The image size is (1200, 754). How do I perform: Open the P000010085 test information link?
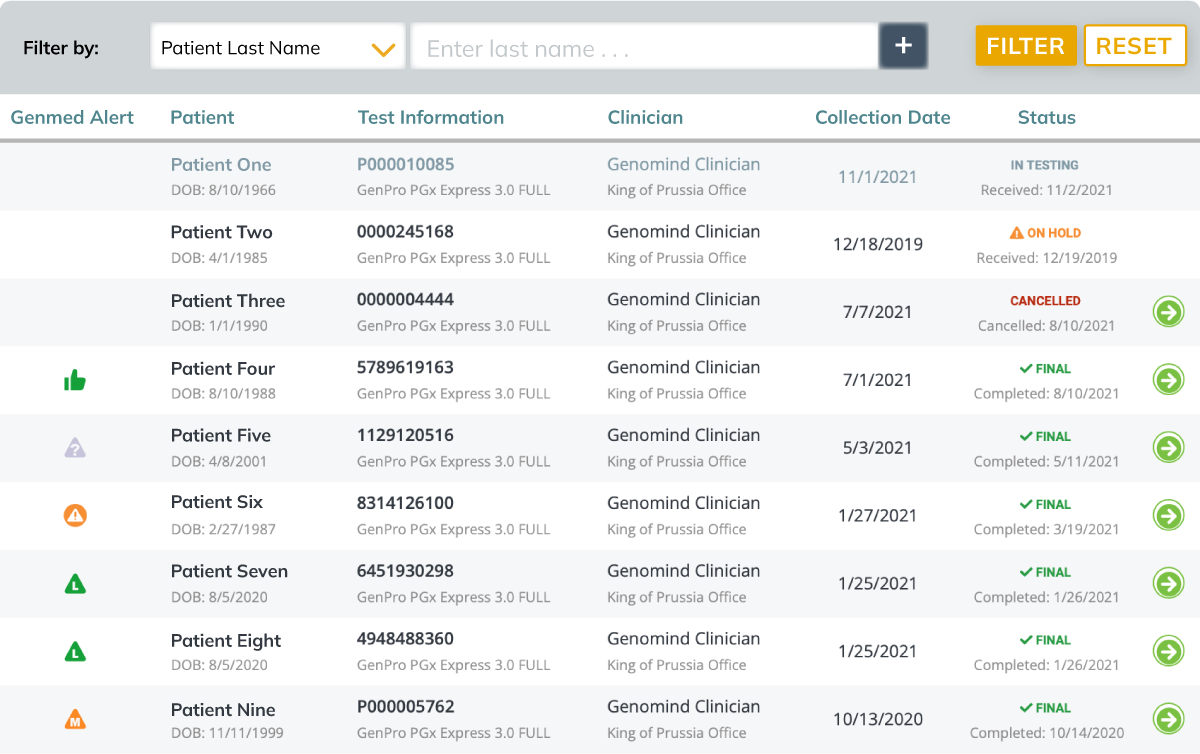coord(404,164)
